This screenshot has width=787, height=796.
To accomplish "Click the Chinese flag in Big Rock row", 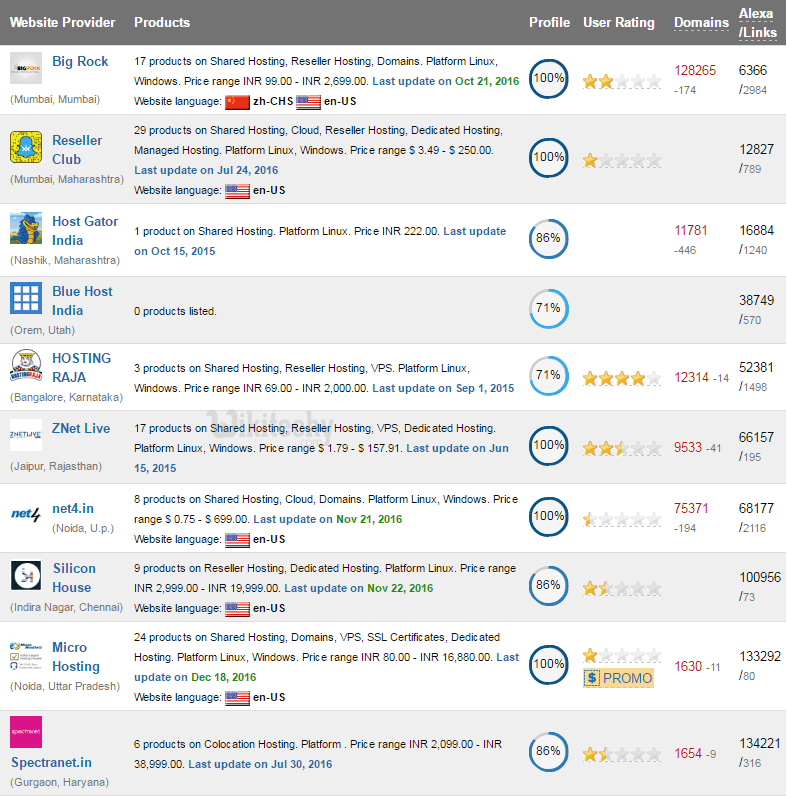I will click(238, 102).
